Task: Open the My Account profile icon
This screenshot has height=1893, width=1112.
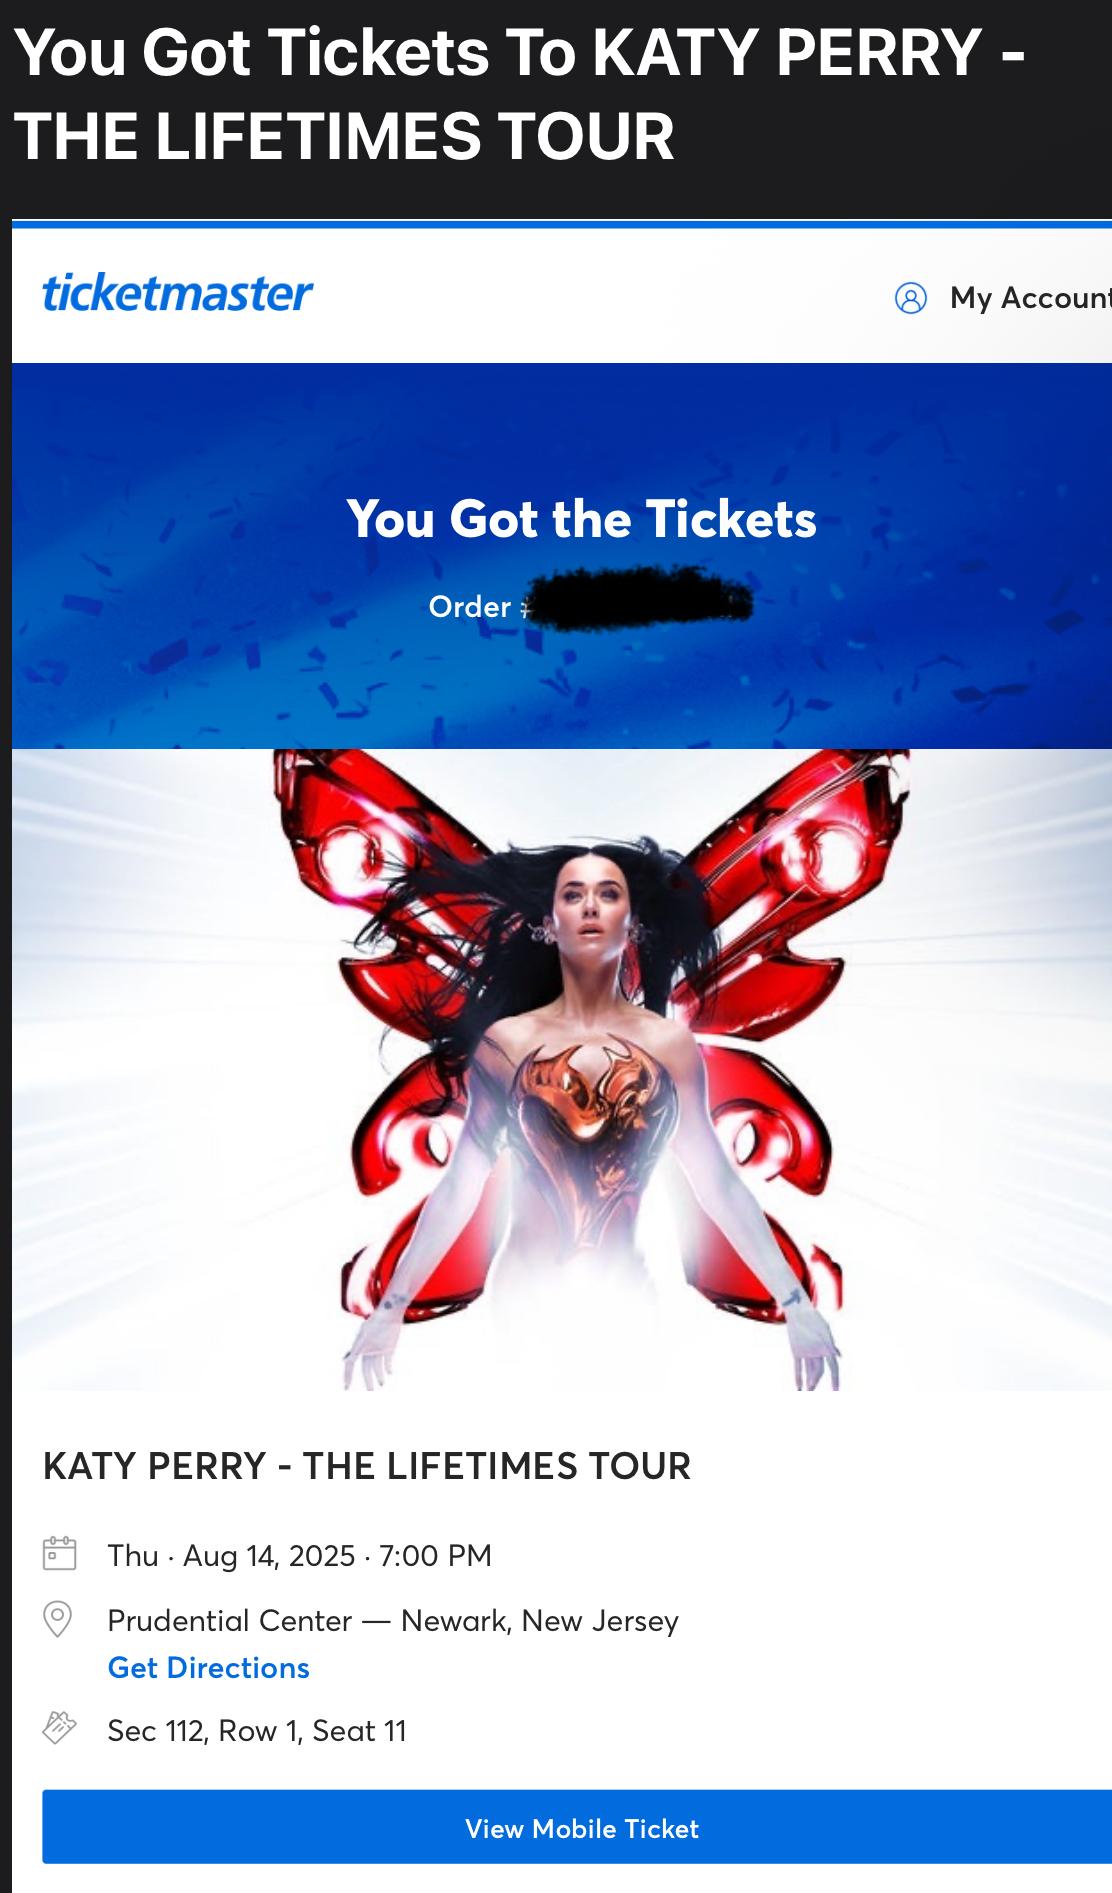Action: tap(910, 298)
